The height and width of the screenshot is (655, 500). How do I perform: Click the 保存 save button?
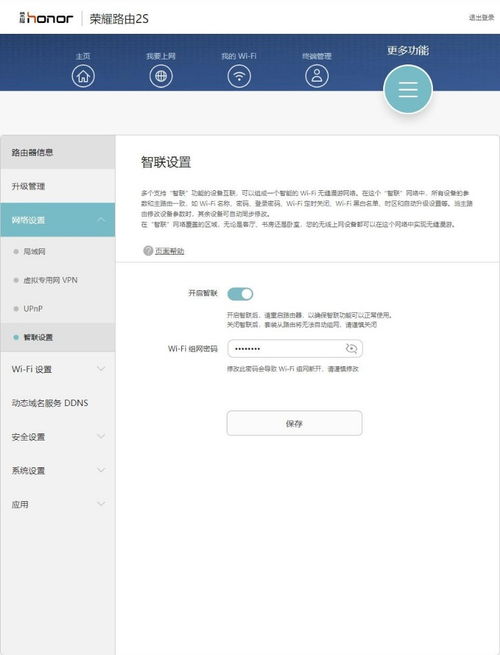294,423
